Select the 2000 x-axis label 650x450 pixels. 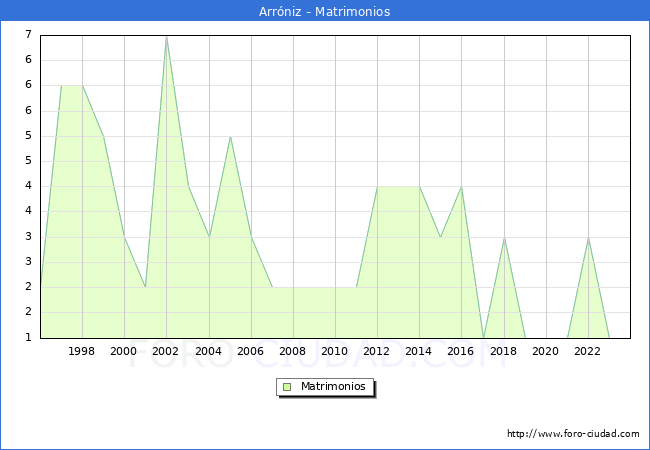[x=124, y=351]
